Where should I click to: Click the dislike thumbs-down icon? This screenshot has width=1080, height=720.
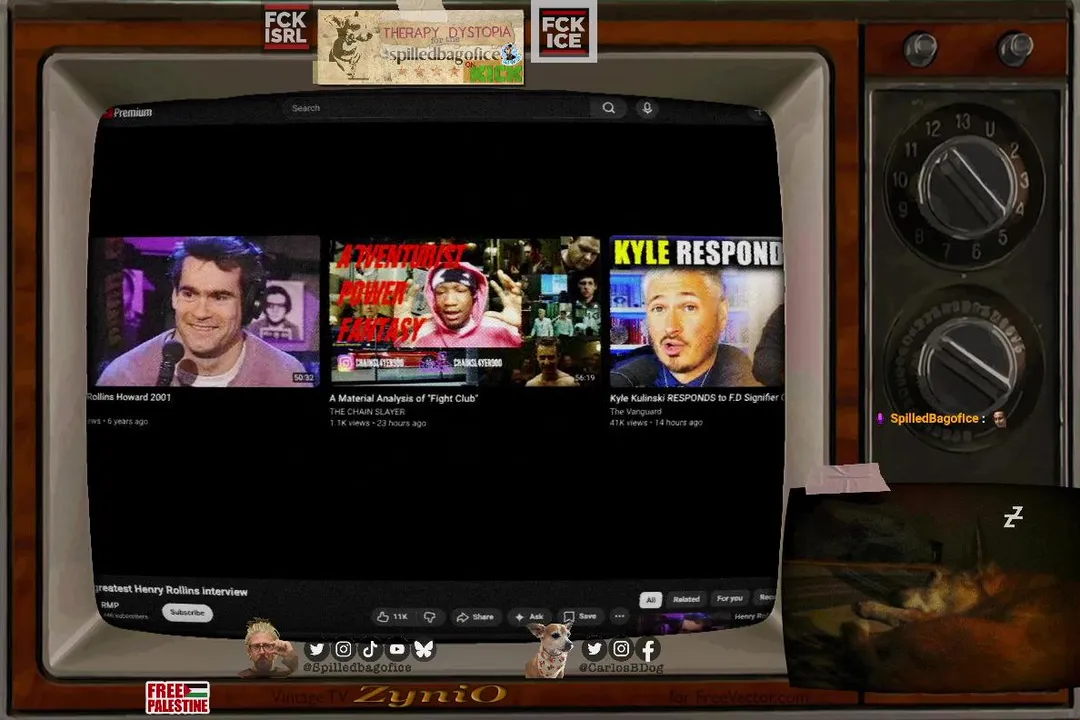[429, 617]
